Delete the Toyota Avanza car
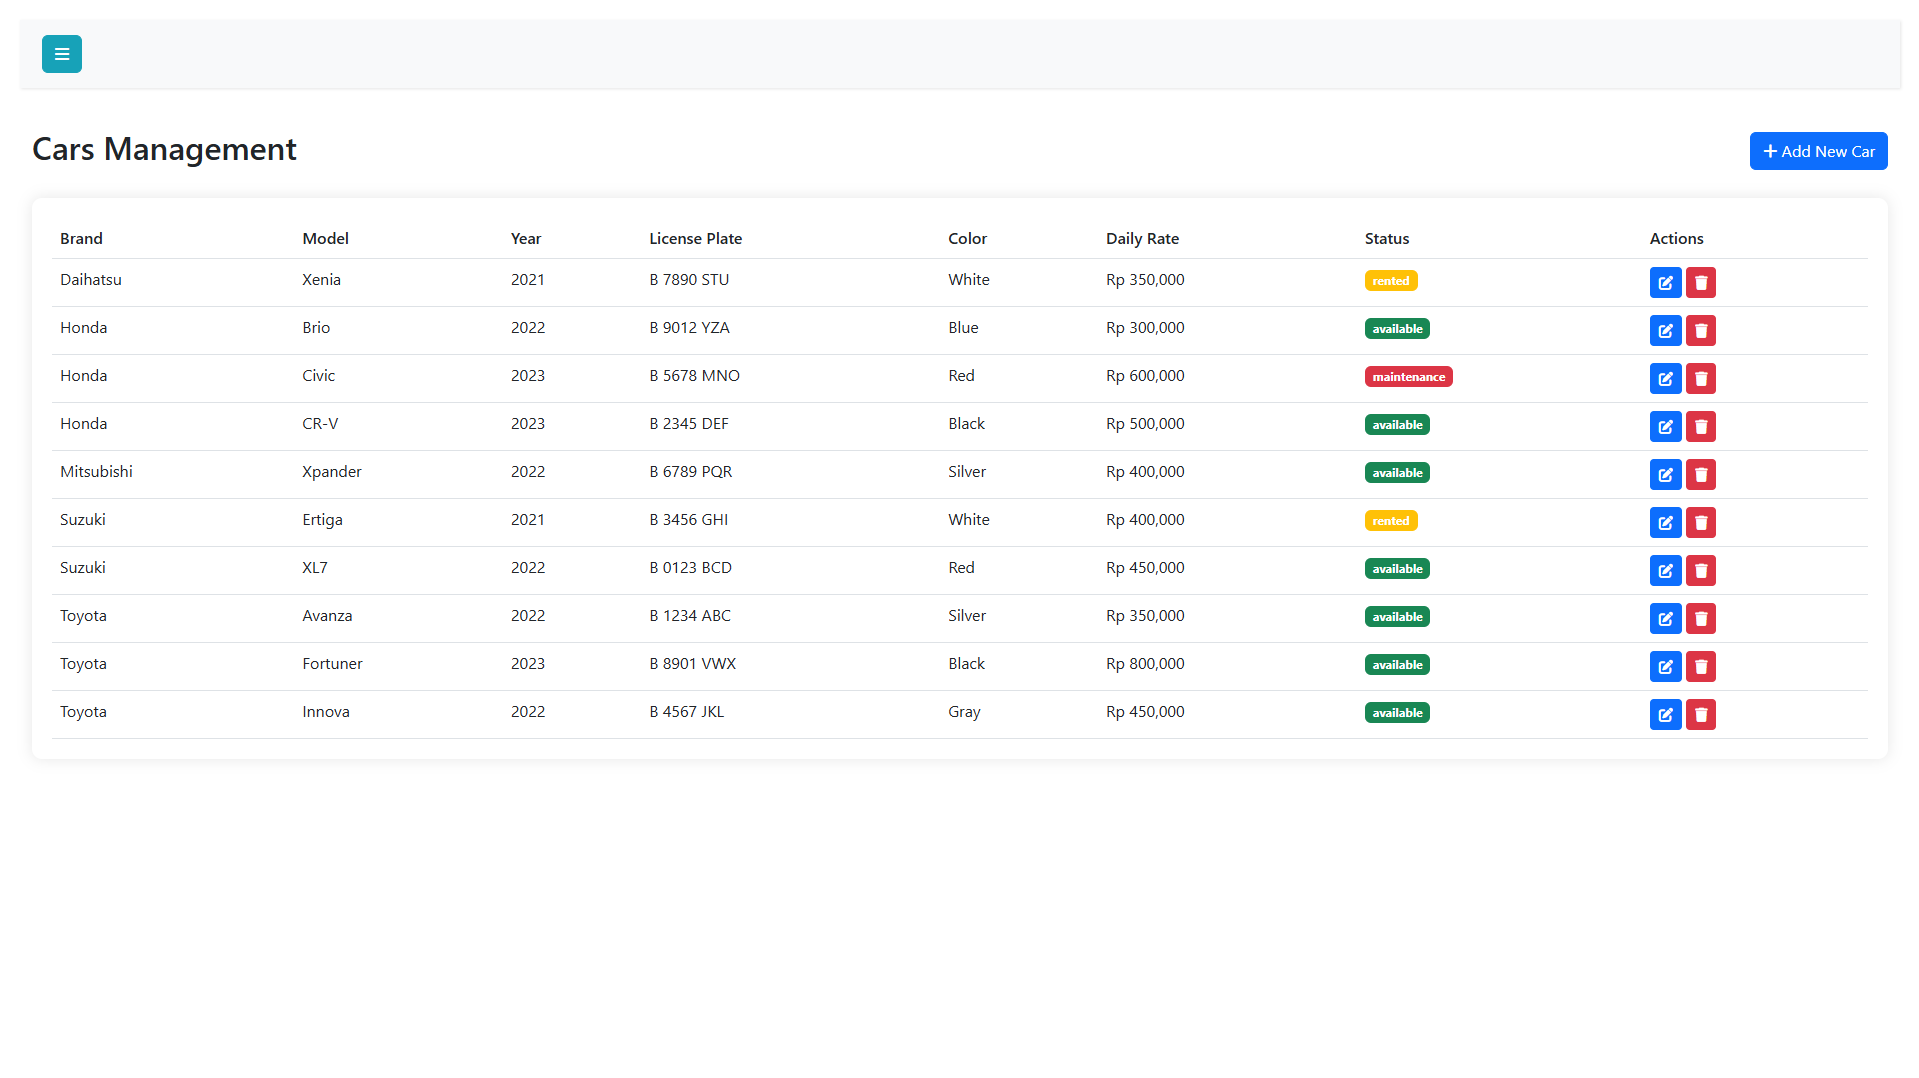Image resolution: width=1919 pixels, height=1078 pixels. click(x=1701, y=619)
